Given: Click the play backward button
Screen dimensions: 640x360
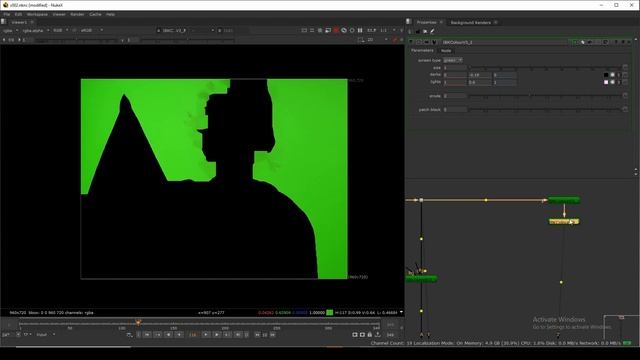Looking at the screenshot, I should 179,335.
